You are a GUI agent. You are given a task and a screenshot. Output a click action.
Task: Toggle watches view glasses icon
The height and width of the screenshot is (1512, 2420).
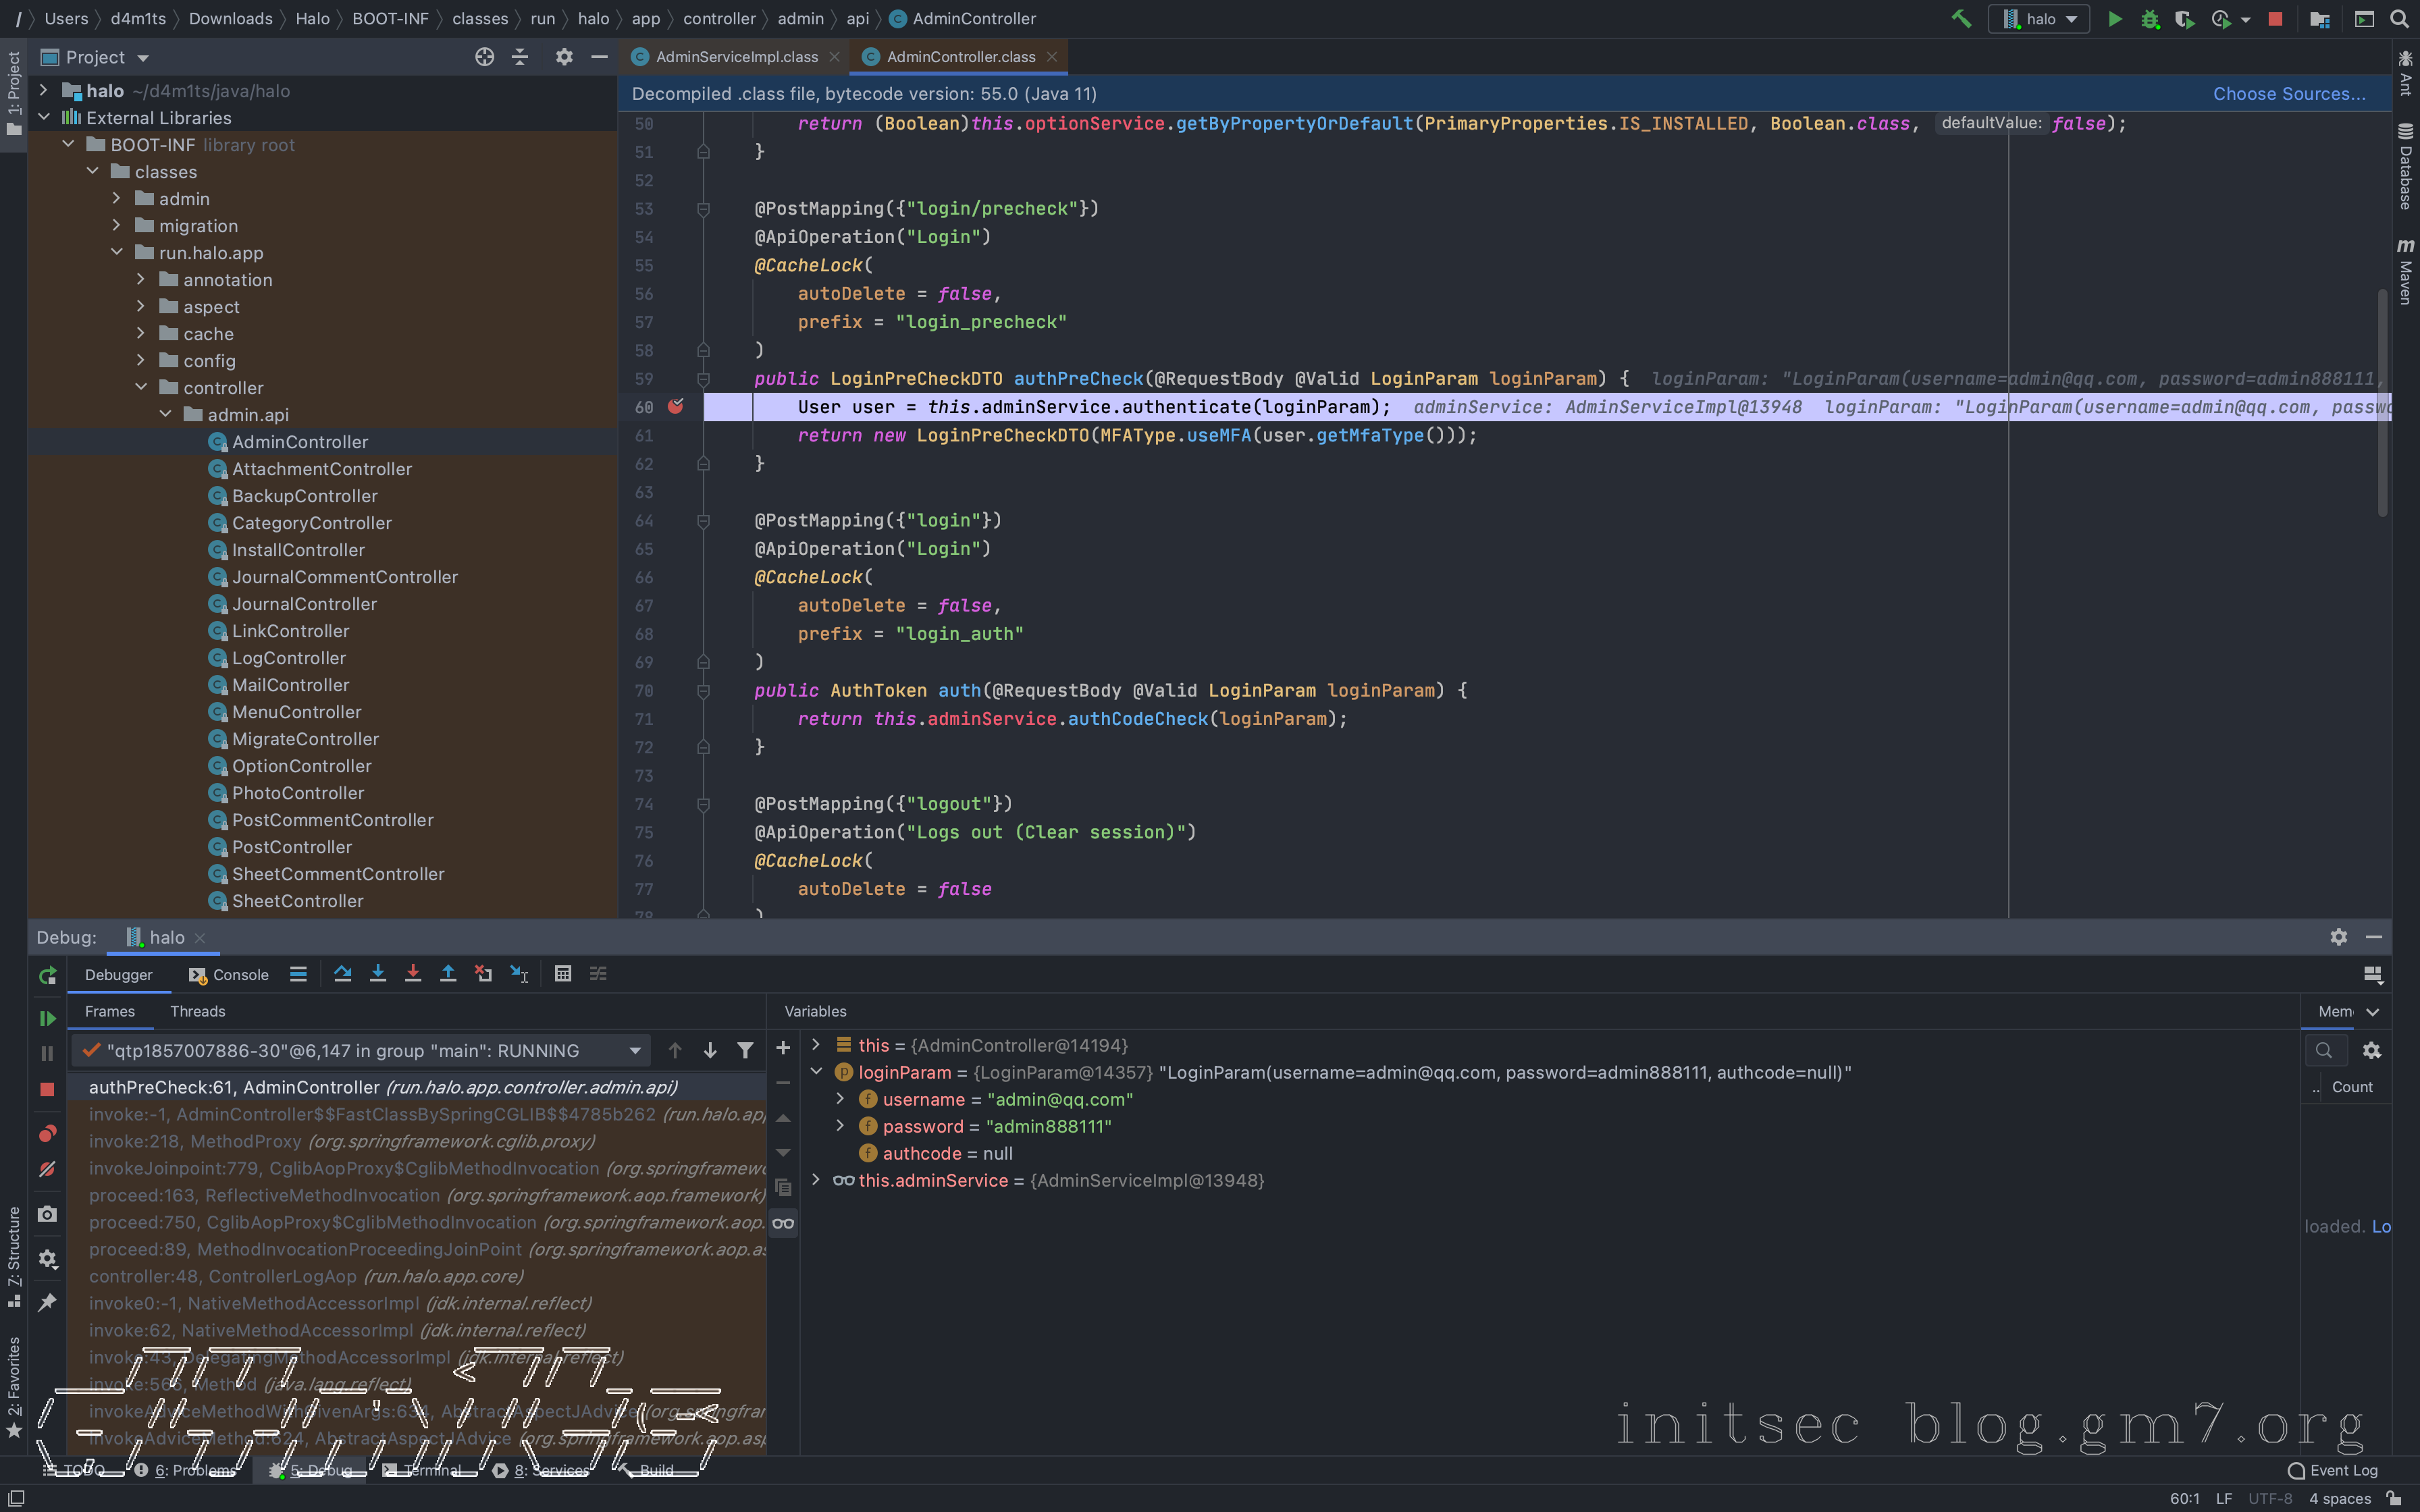point(783,1223)
